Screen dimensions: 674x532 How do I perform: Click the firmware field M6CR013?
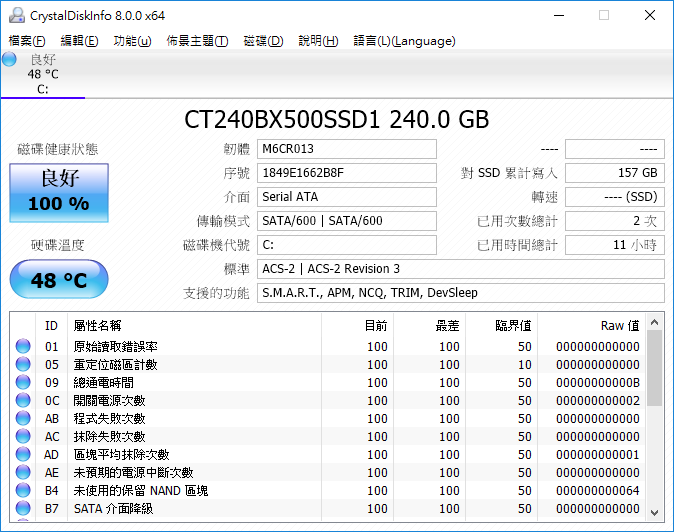tap(347, 149)
